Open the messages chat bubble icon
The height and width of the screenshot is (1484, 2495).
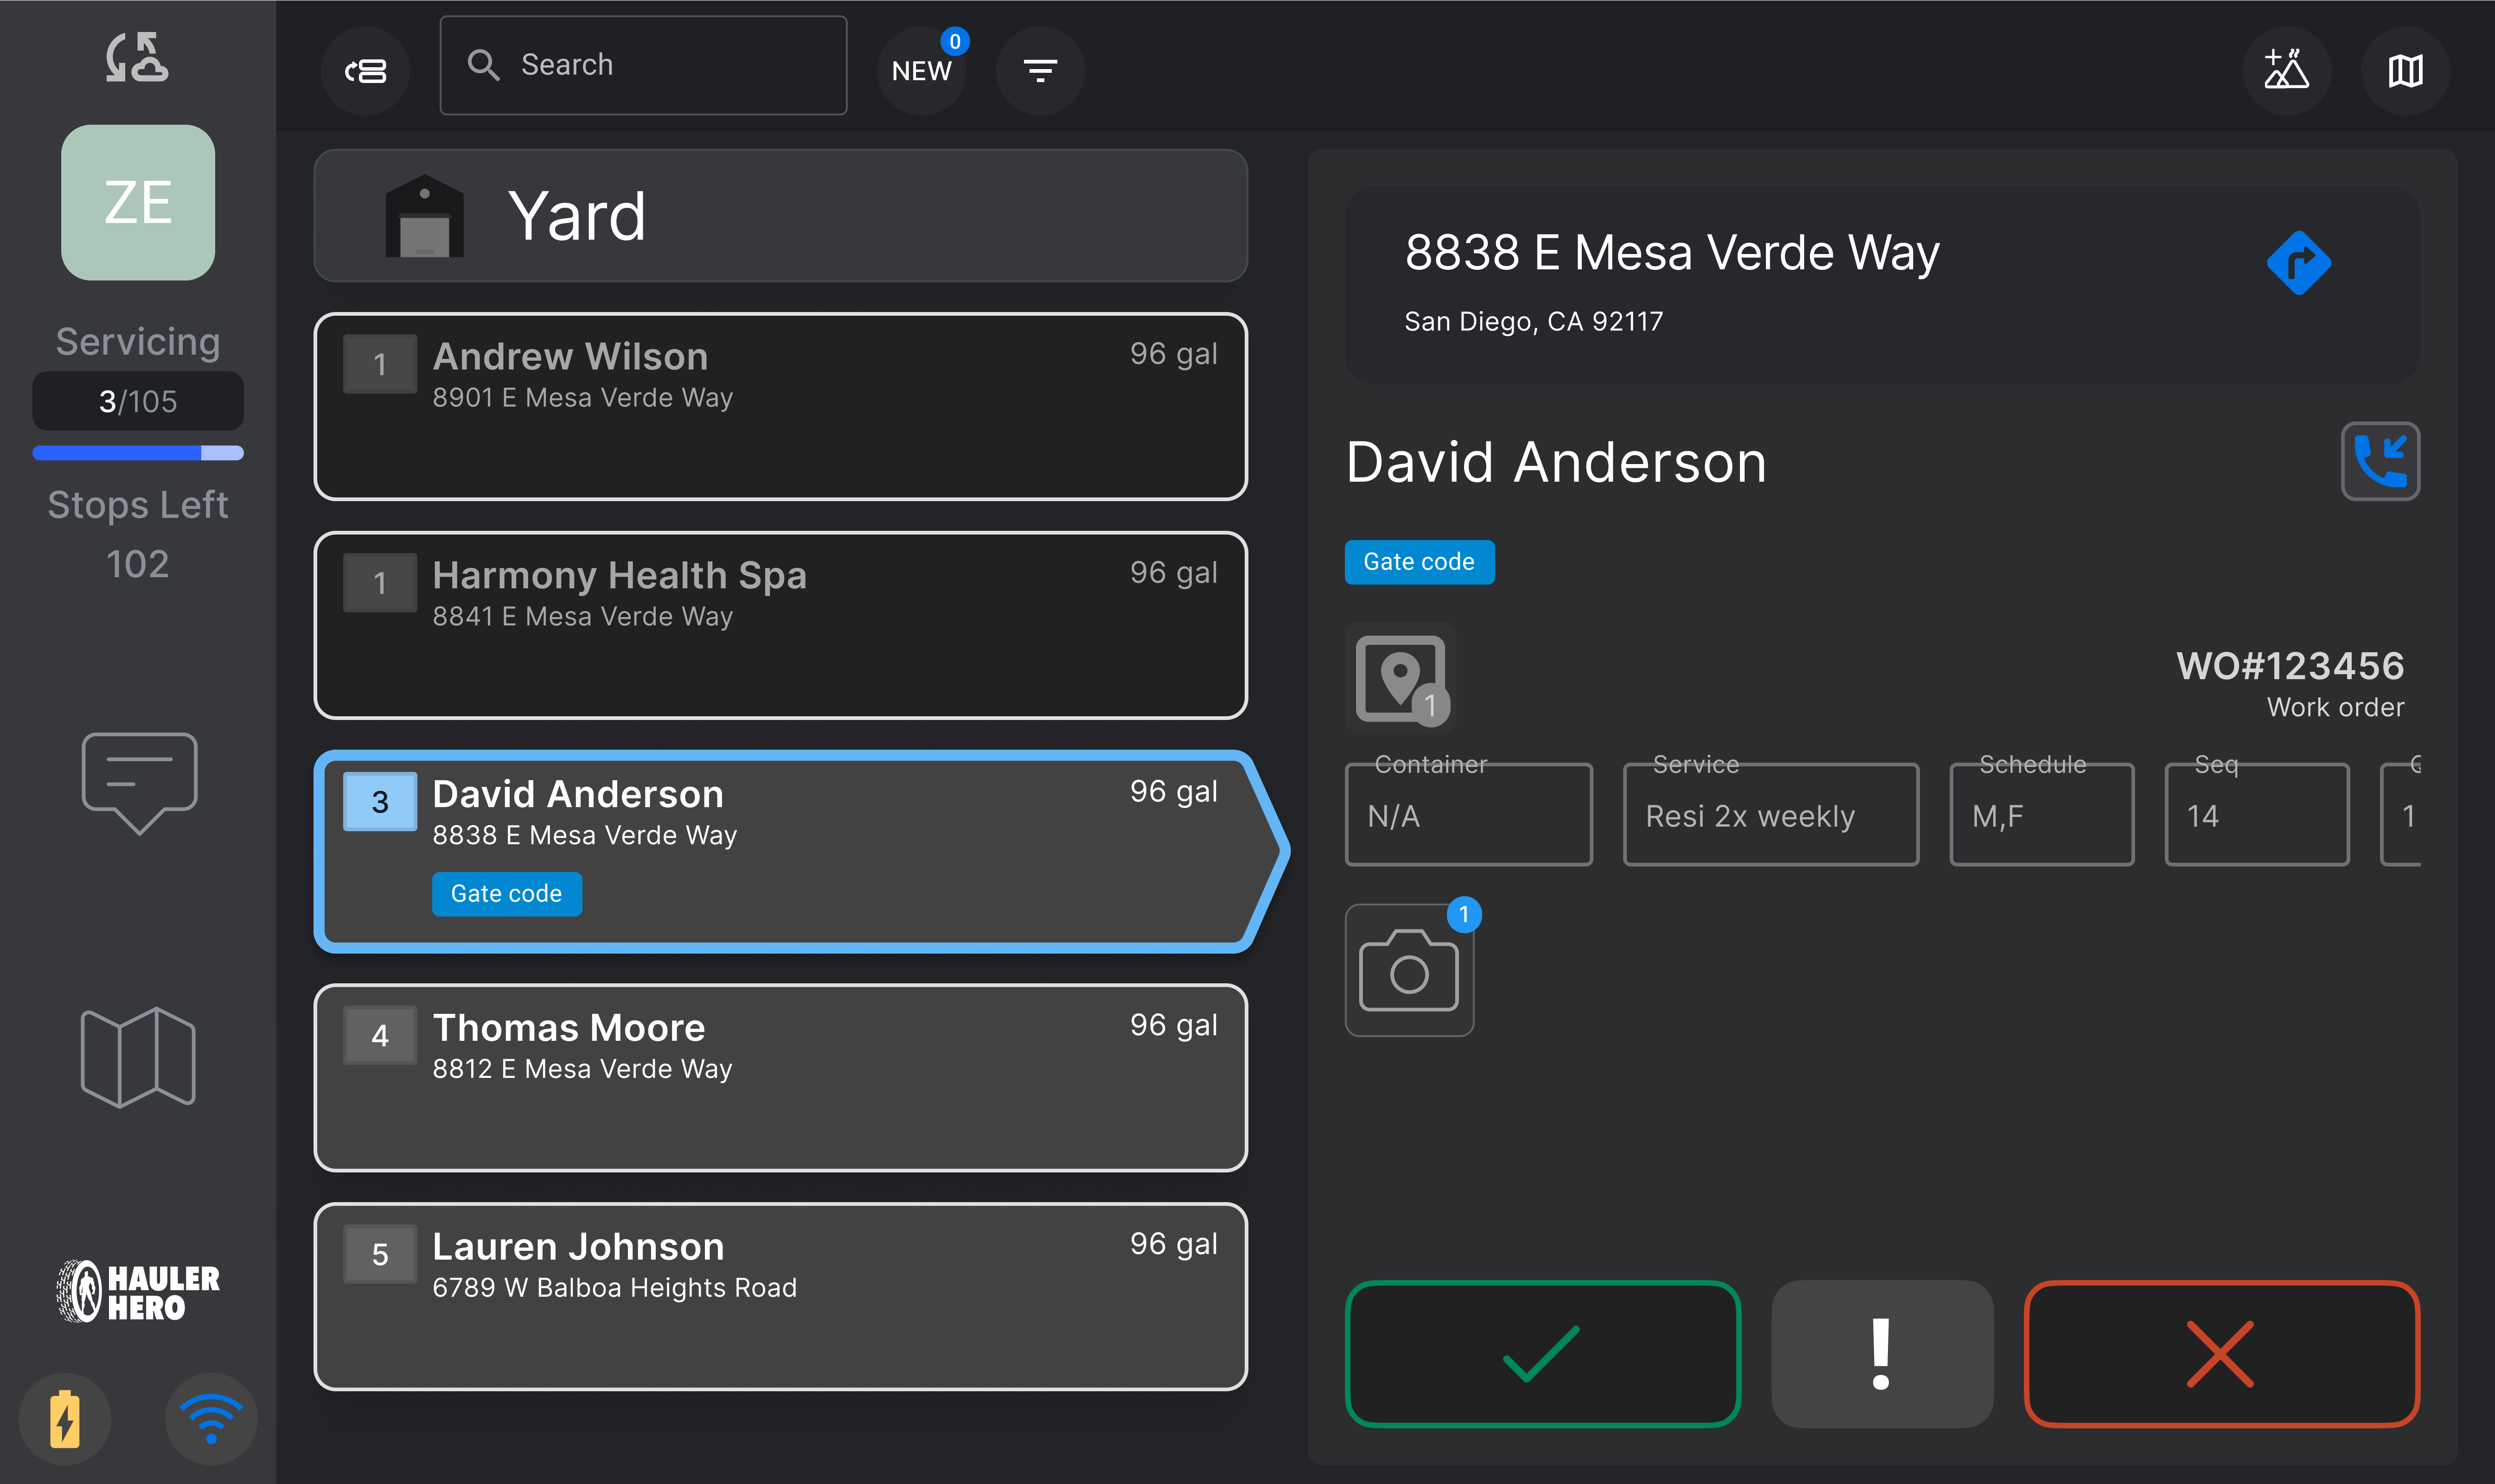coord(139,783)
